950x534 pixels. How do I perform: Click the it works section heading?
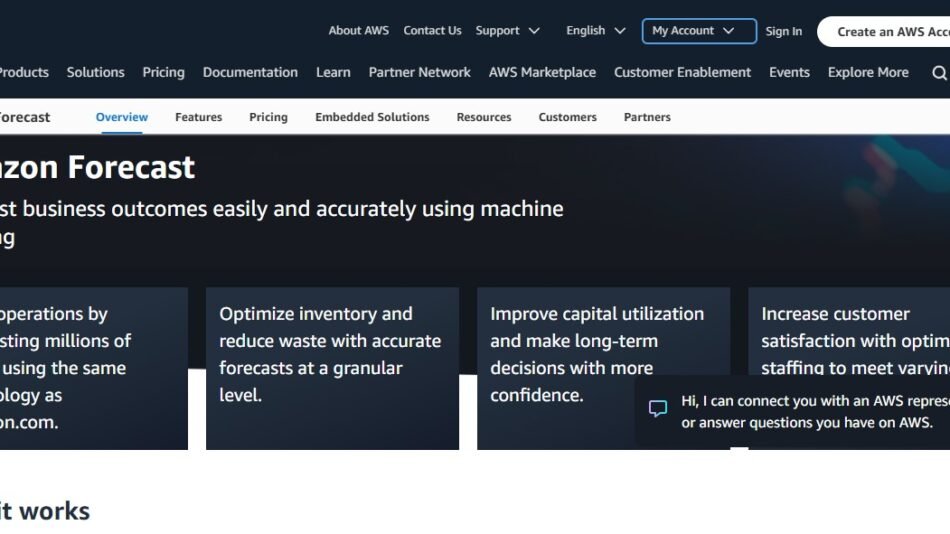click(45, 511)
